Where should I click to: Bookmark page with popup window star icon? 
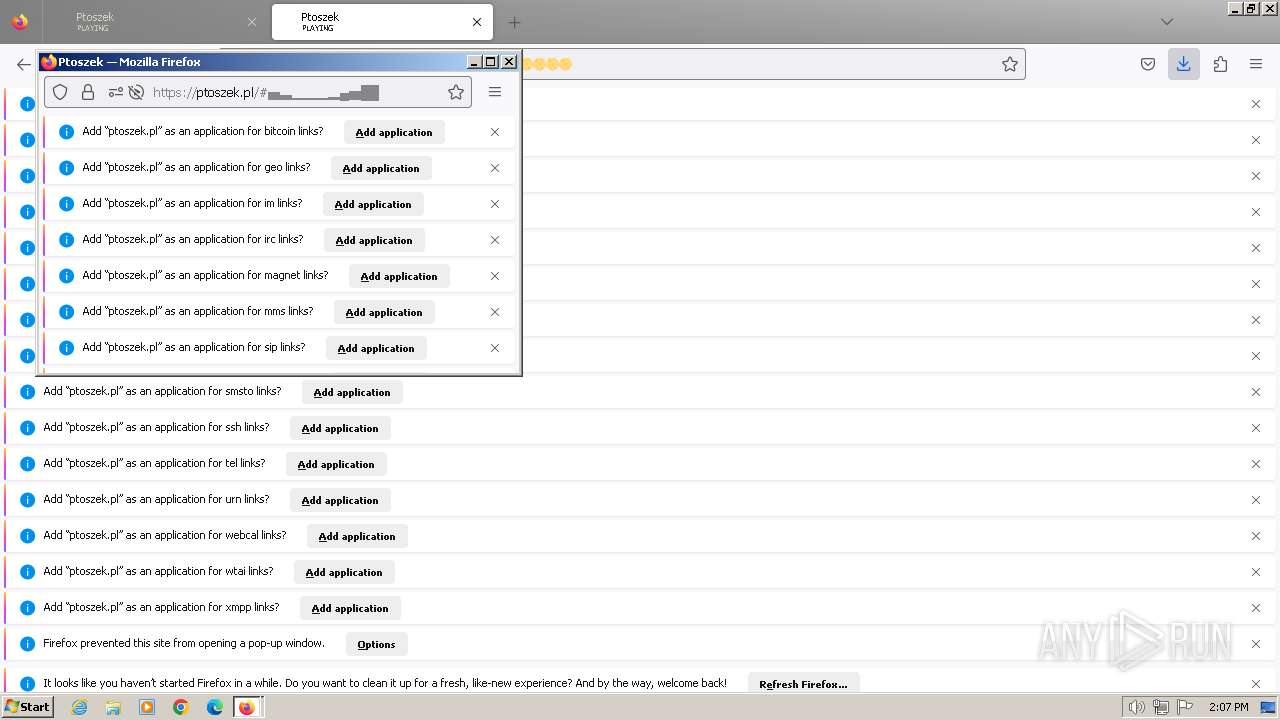click(456, 92)
